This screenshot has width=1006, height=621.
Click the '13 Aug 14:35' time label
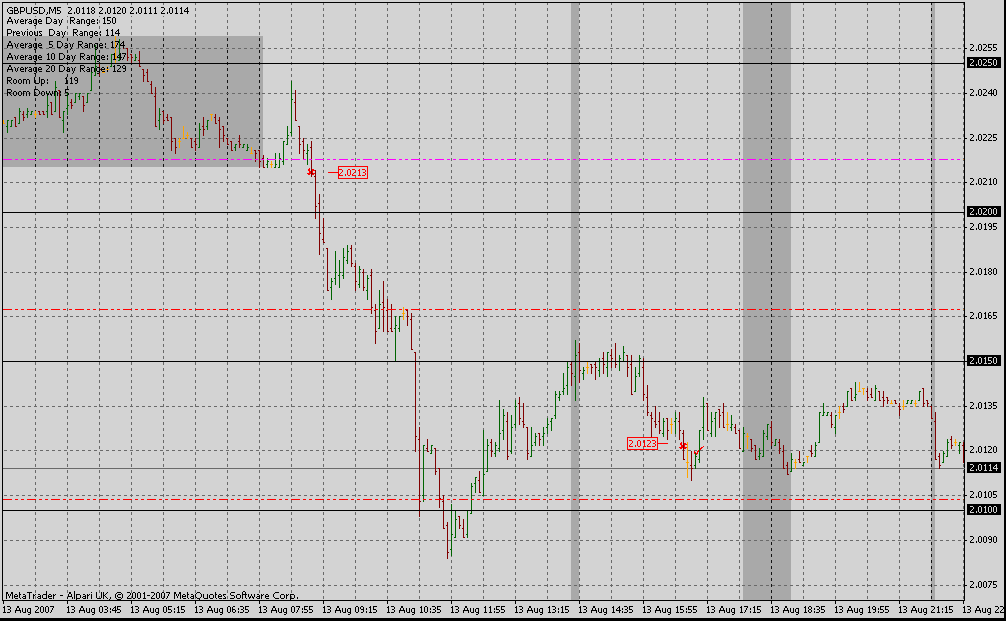point(606,609)
